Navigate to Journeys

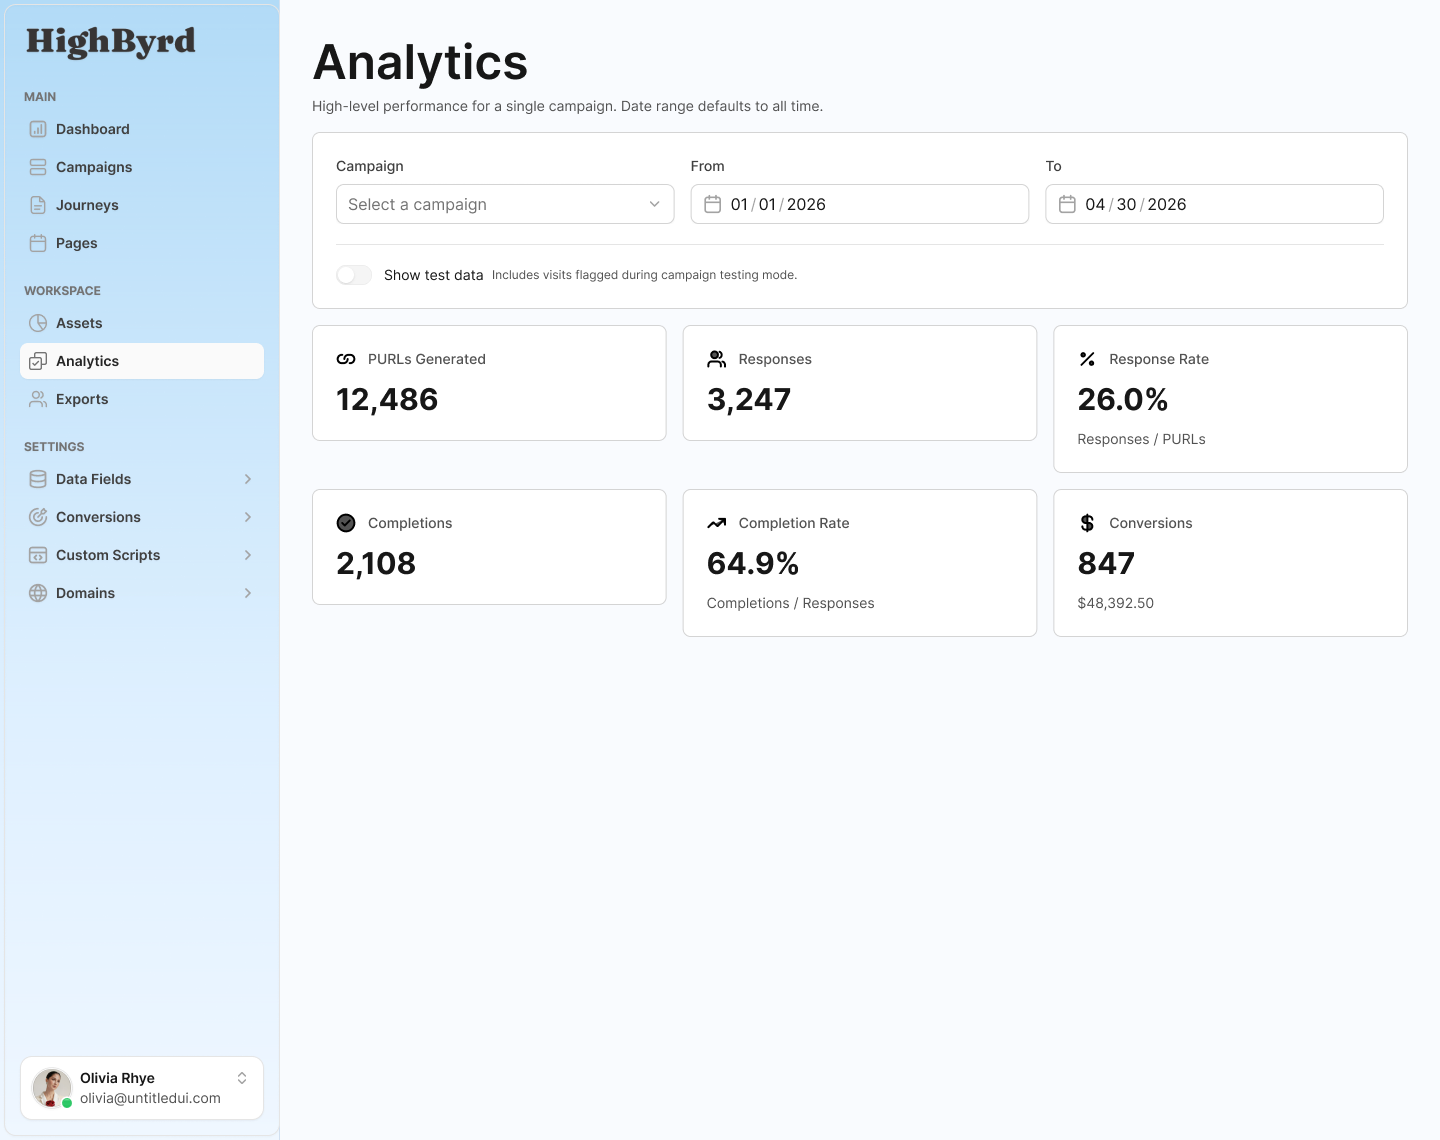click(142, 205)
